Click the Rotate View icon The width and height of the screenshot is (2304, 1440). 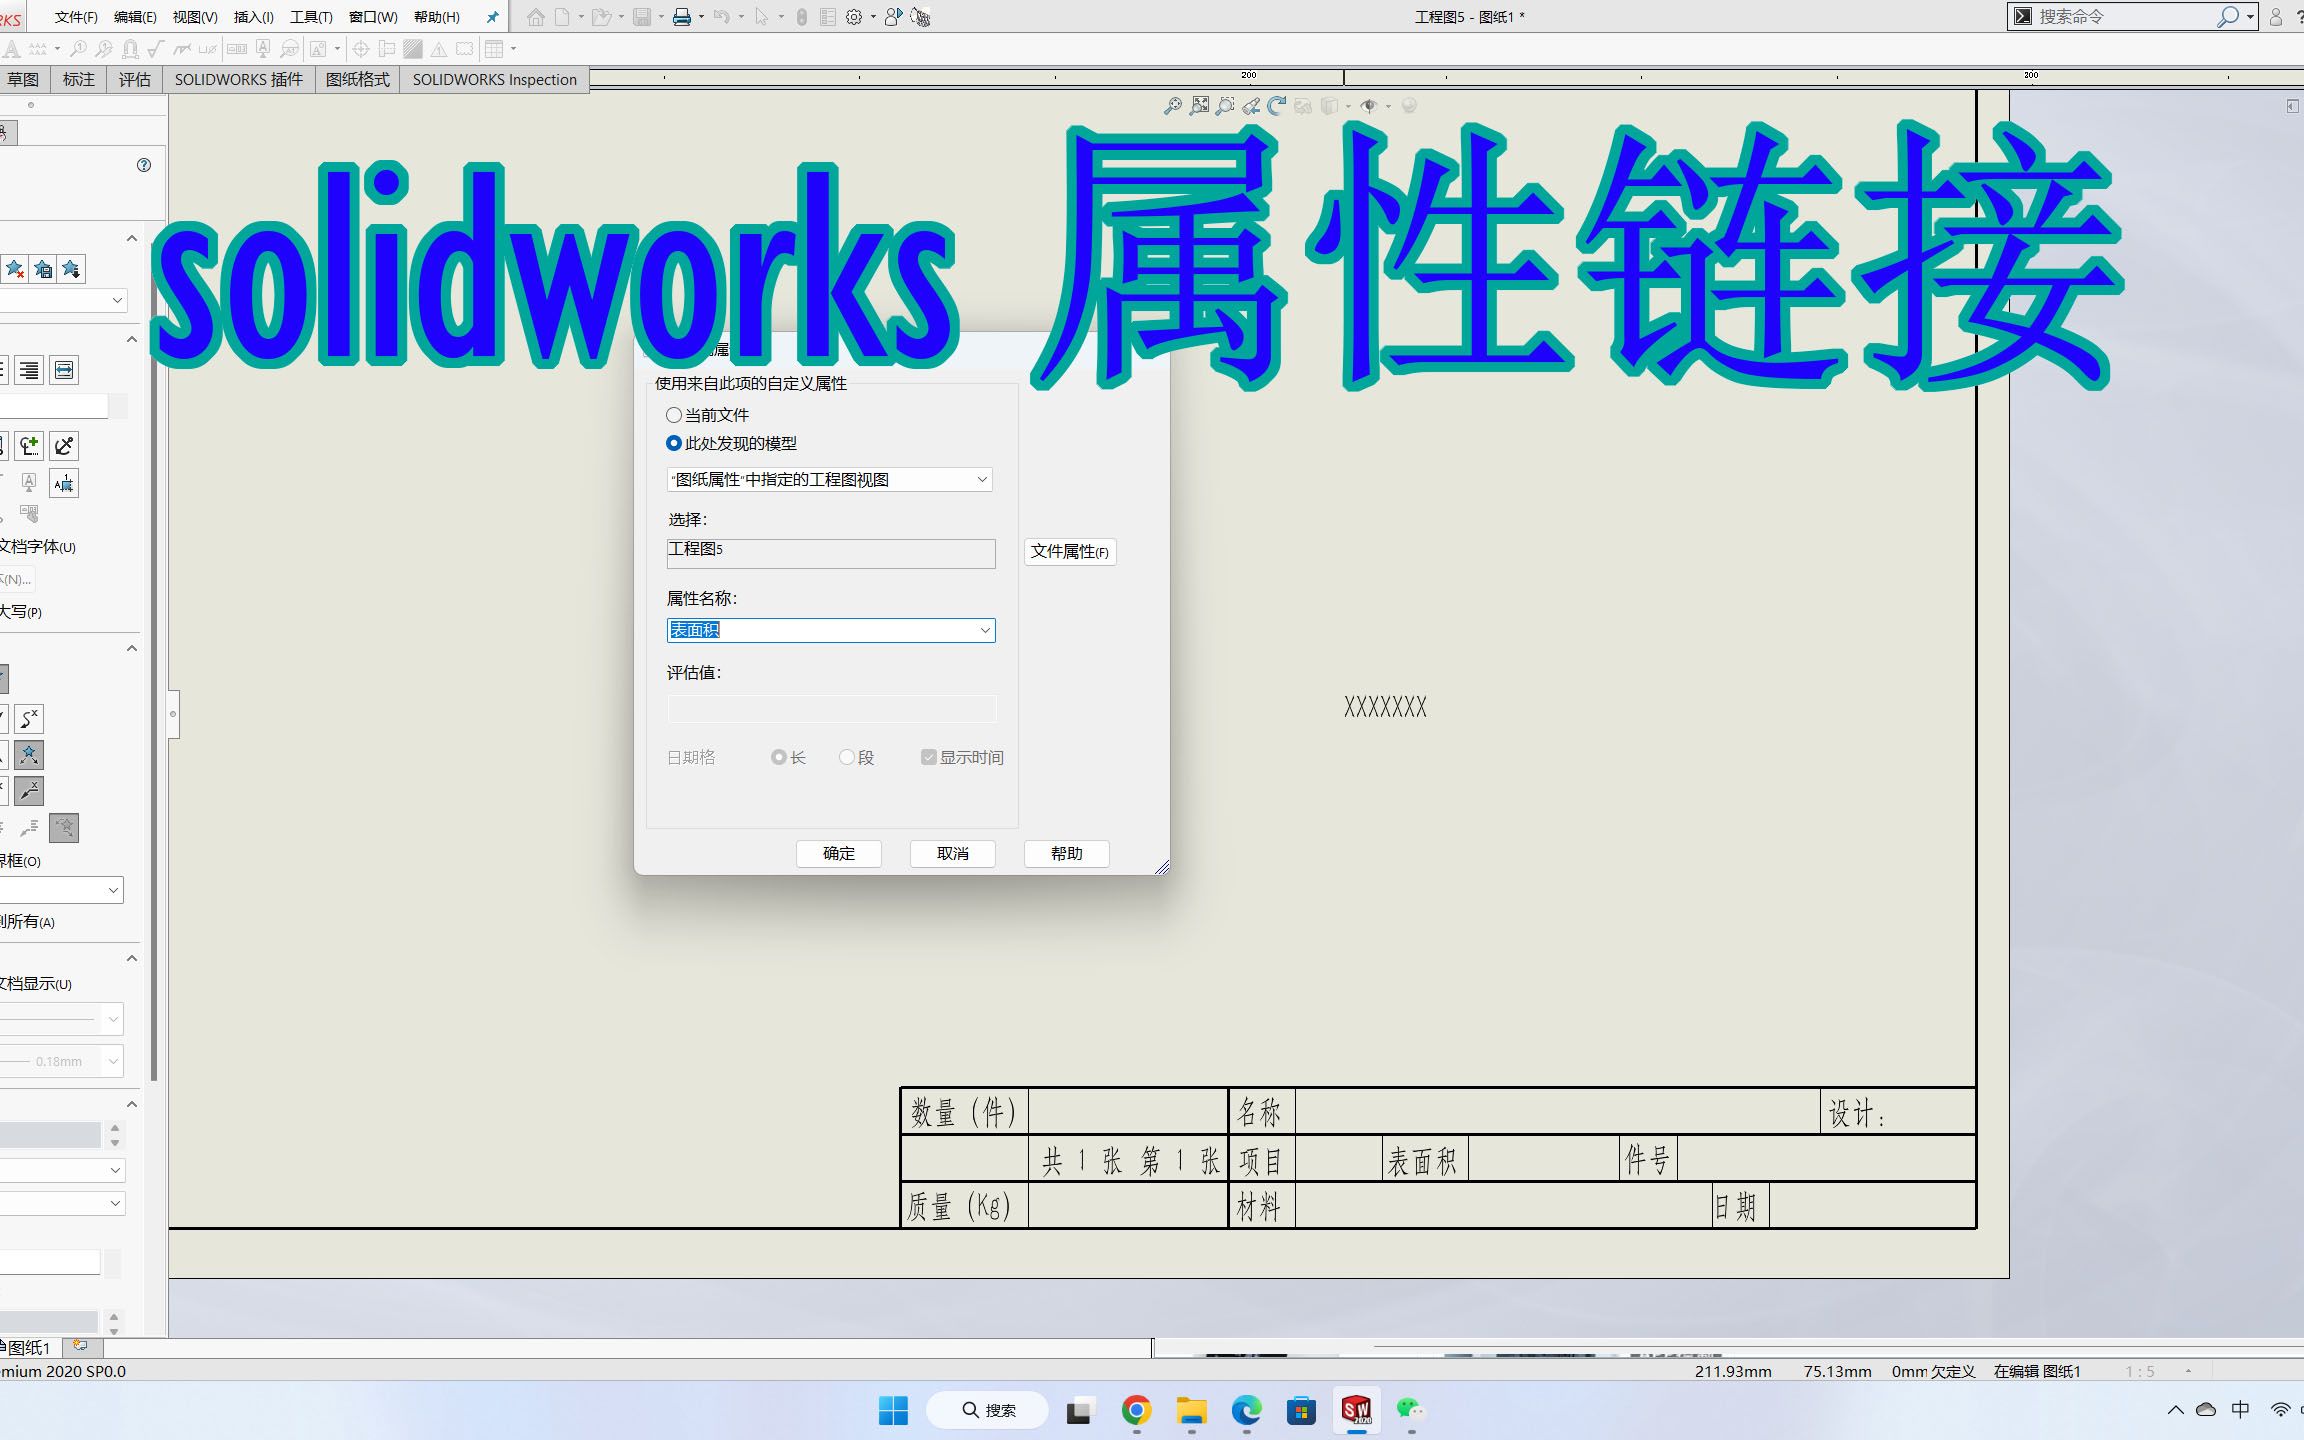1276,105
